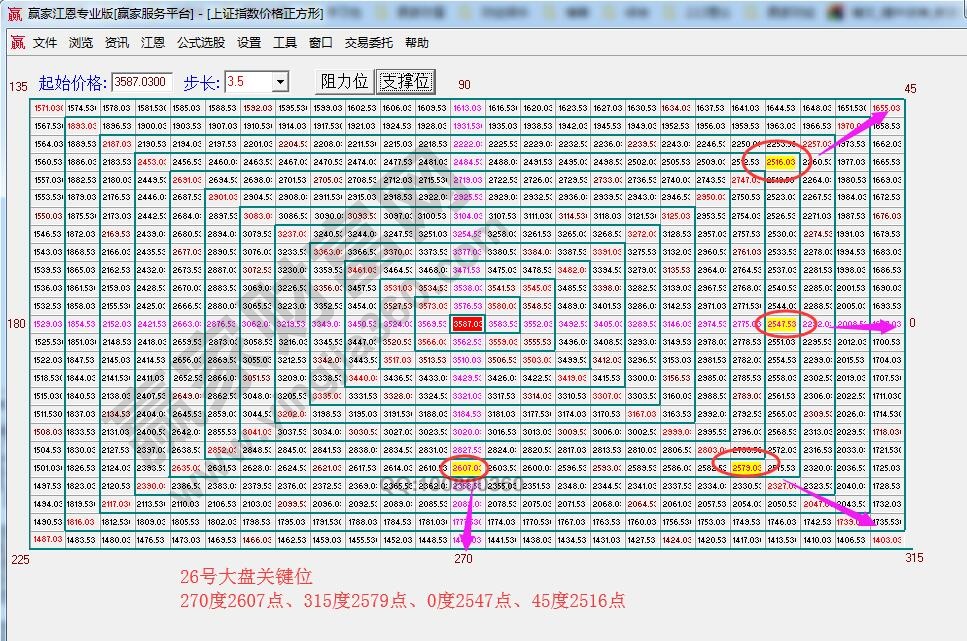967x641 pixels.
Task: Click the red 赢 logo beside the 文件 menu
Action: [16, 42]
